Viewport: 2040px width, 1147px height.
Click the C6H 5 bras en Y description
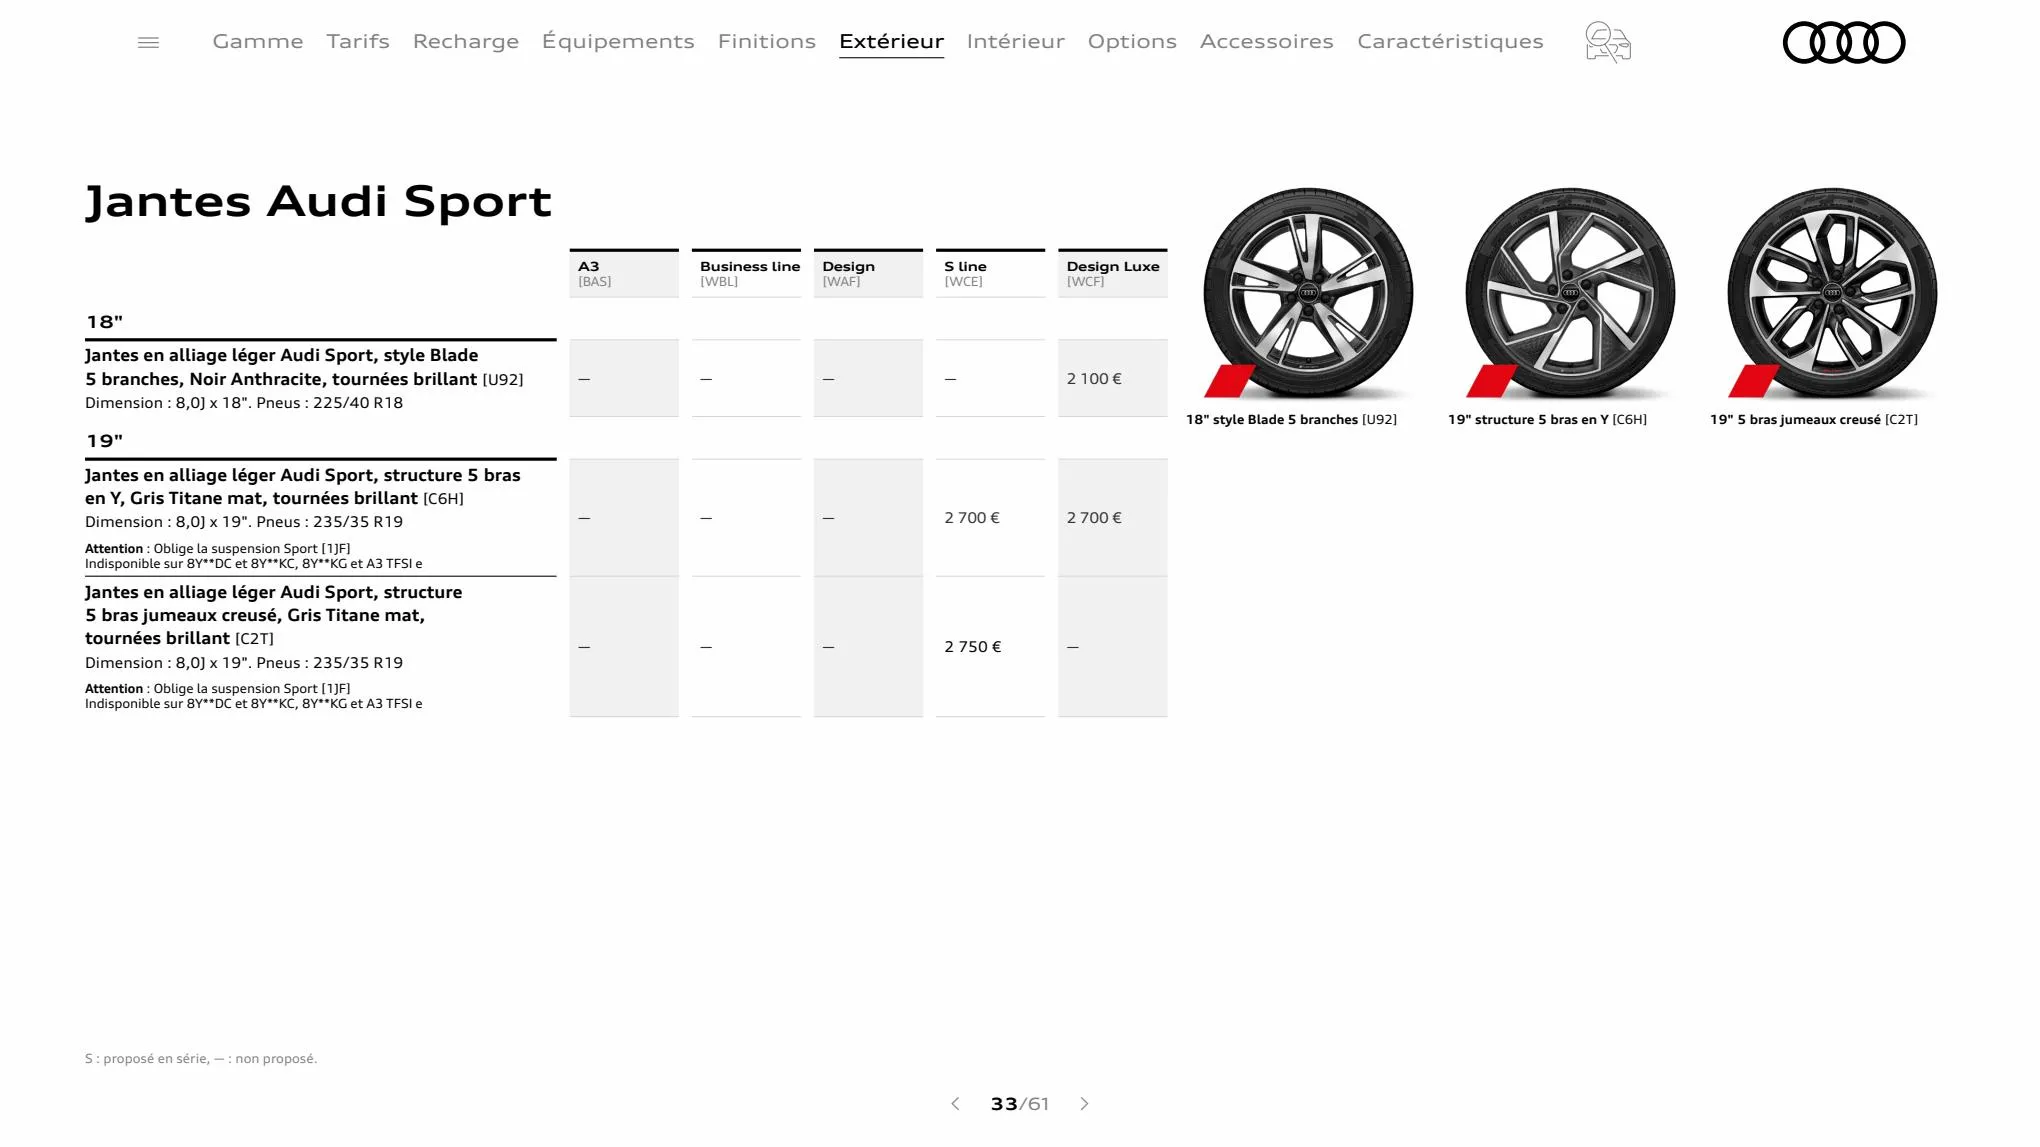click(303, 487)
